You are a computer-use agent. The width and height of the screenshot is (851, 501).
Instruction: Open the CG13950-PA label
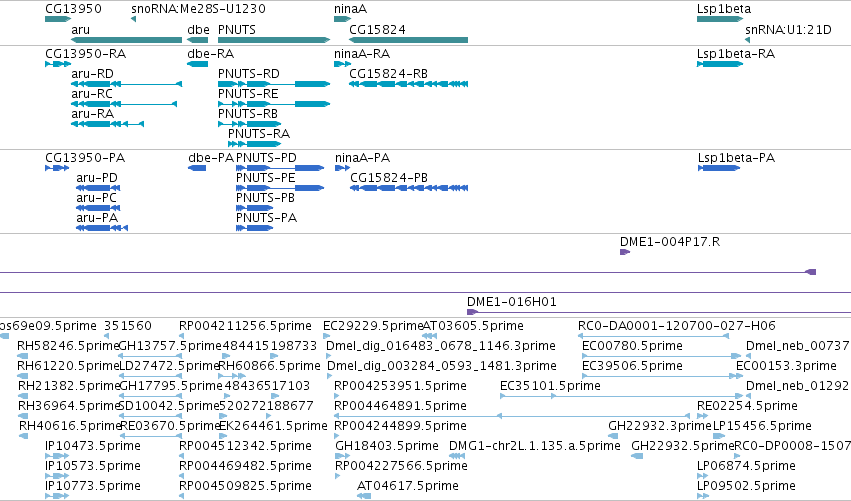(x=85, y=158)
